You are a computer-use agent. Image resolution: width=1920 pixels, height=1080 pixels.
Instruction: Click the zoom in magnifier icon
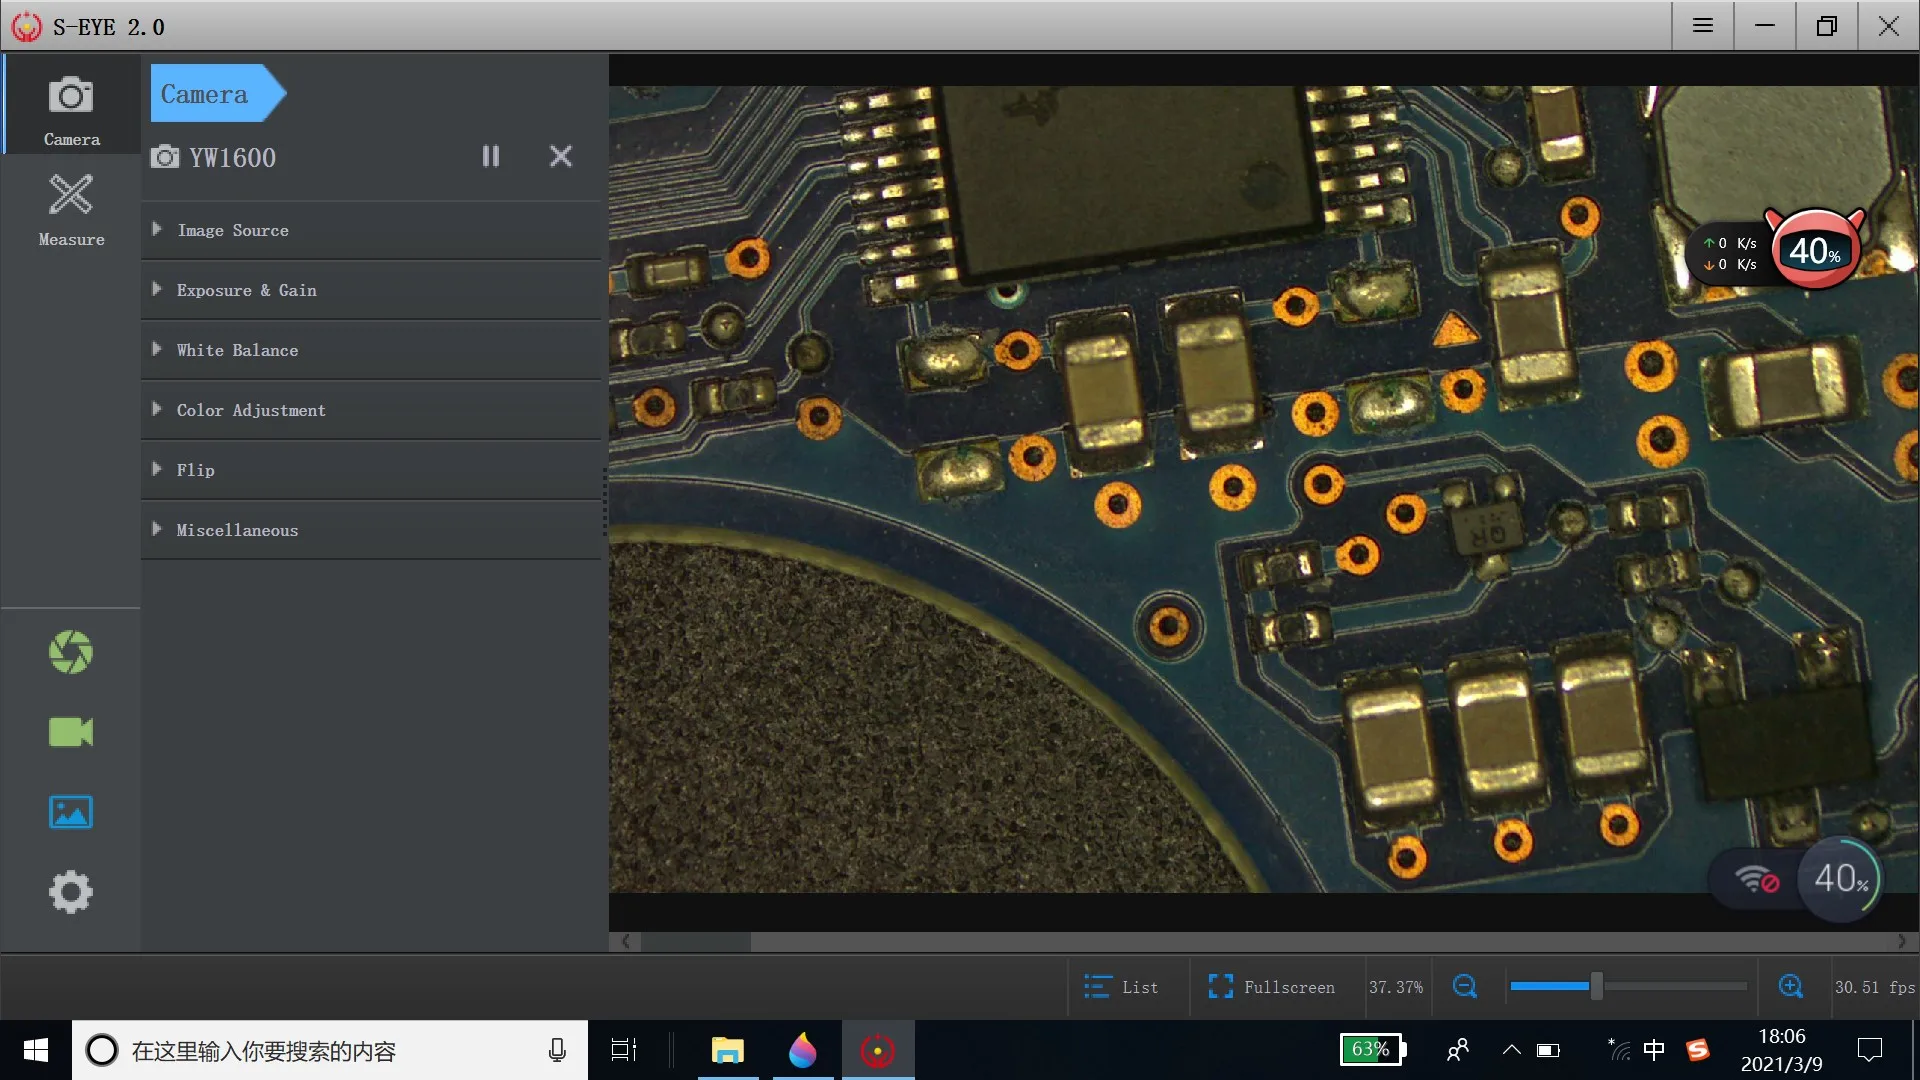(1791, 987)
